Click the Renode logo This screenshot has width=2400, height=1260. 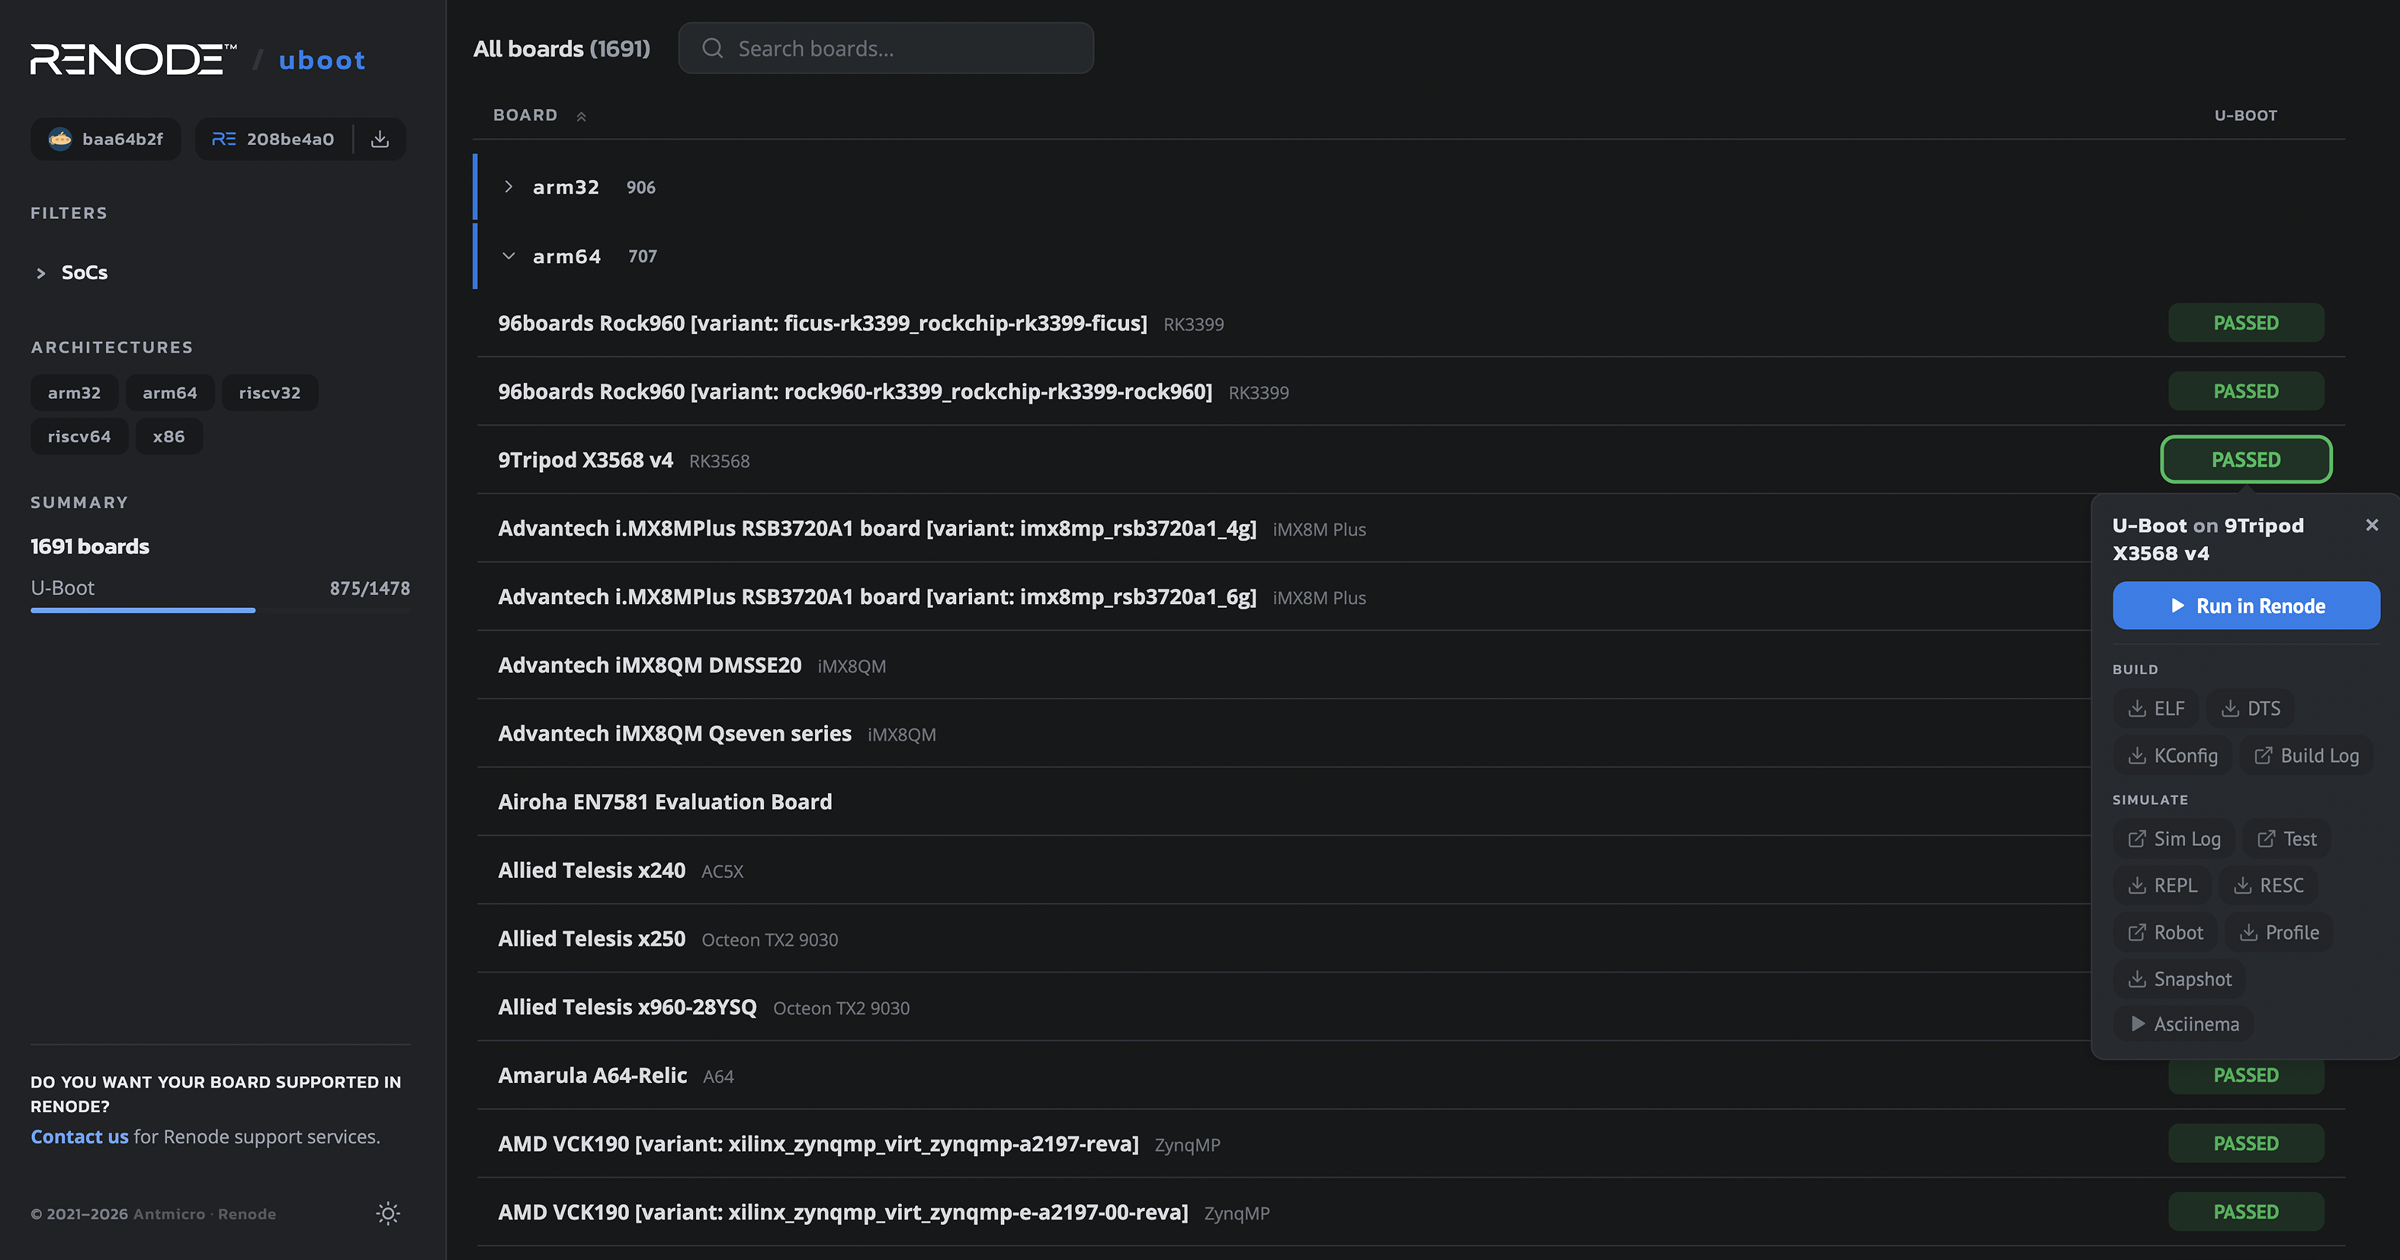point(133,59)
